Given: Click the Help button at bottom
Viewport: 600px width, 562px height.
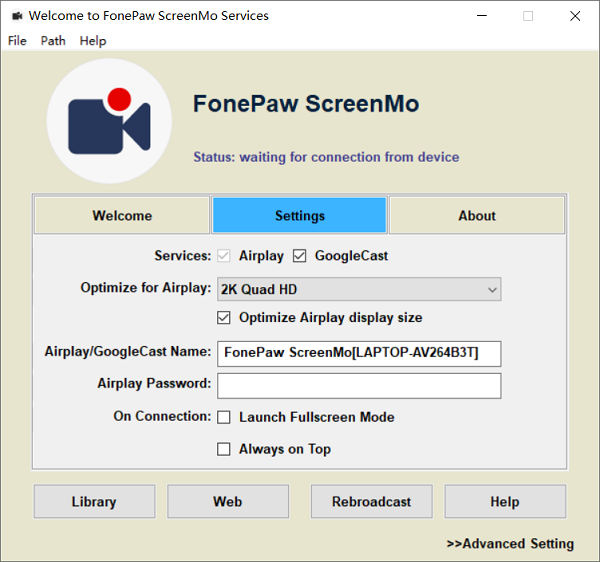Looking at the screenshot, I should pyautogui.click(x=505, y=502).
